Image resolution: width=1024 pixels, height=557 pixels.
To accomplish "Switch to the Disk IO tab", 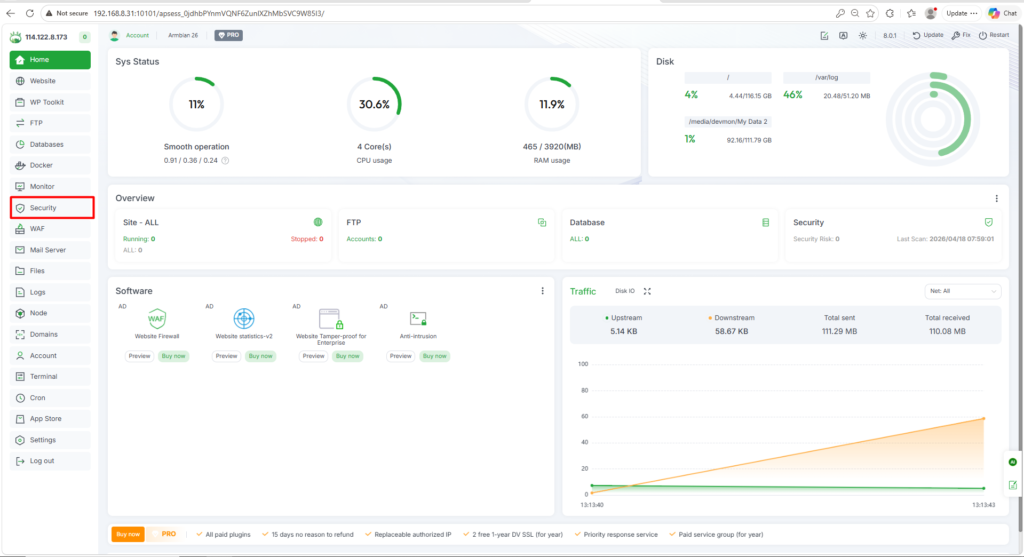I will point(624,291).
